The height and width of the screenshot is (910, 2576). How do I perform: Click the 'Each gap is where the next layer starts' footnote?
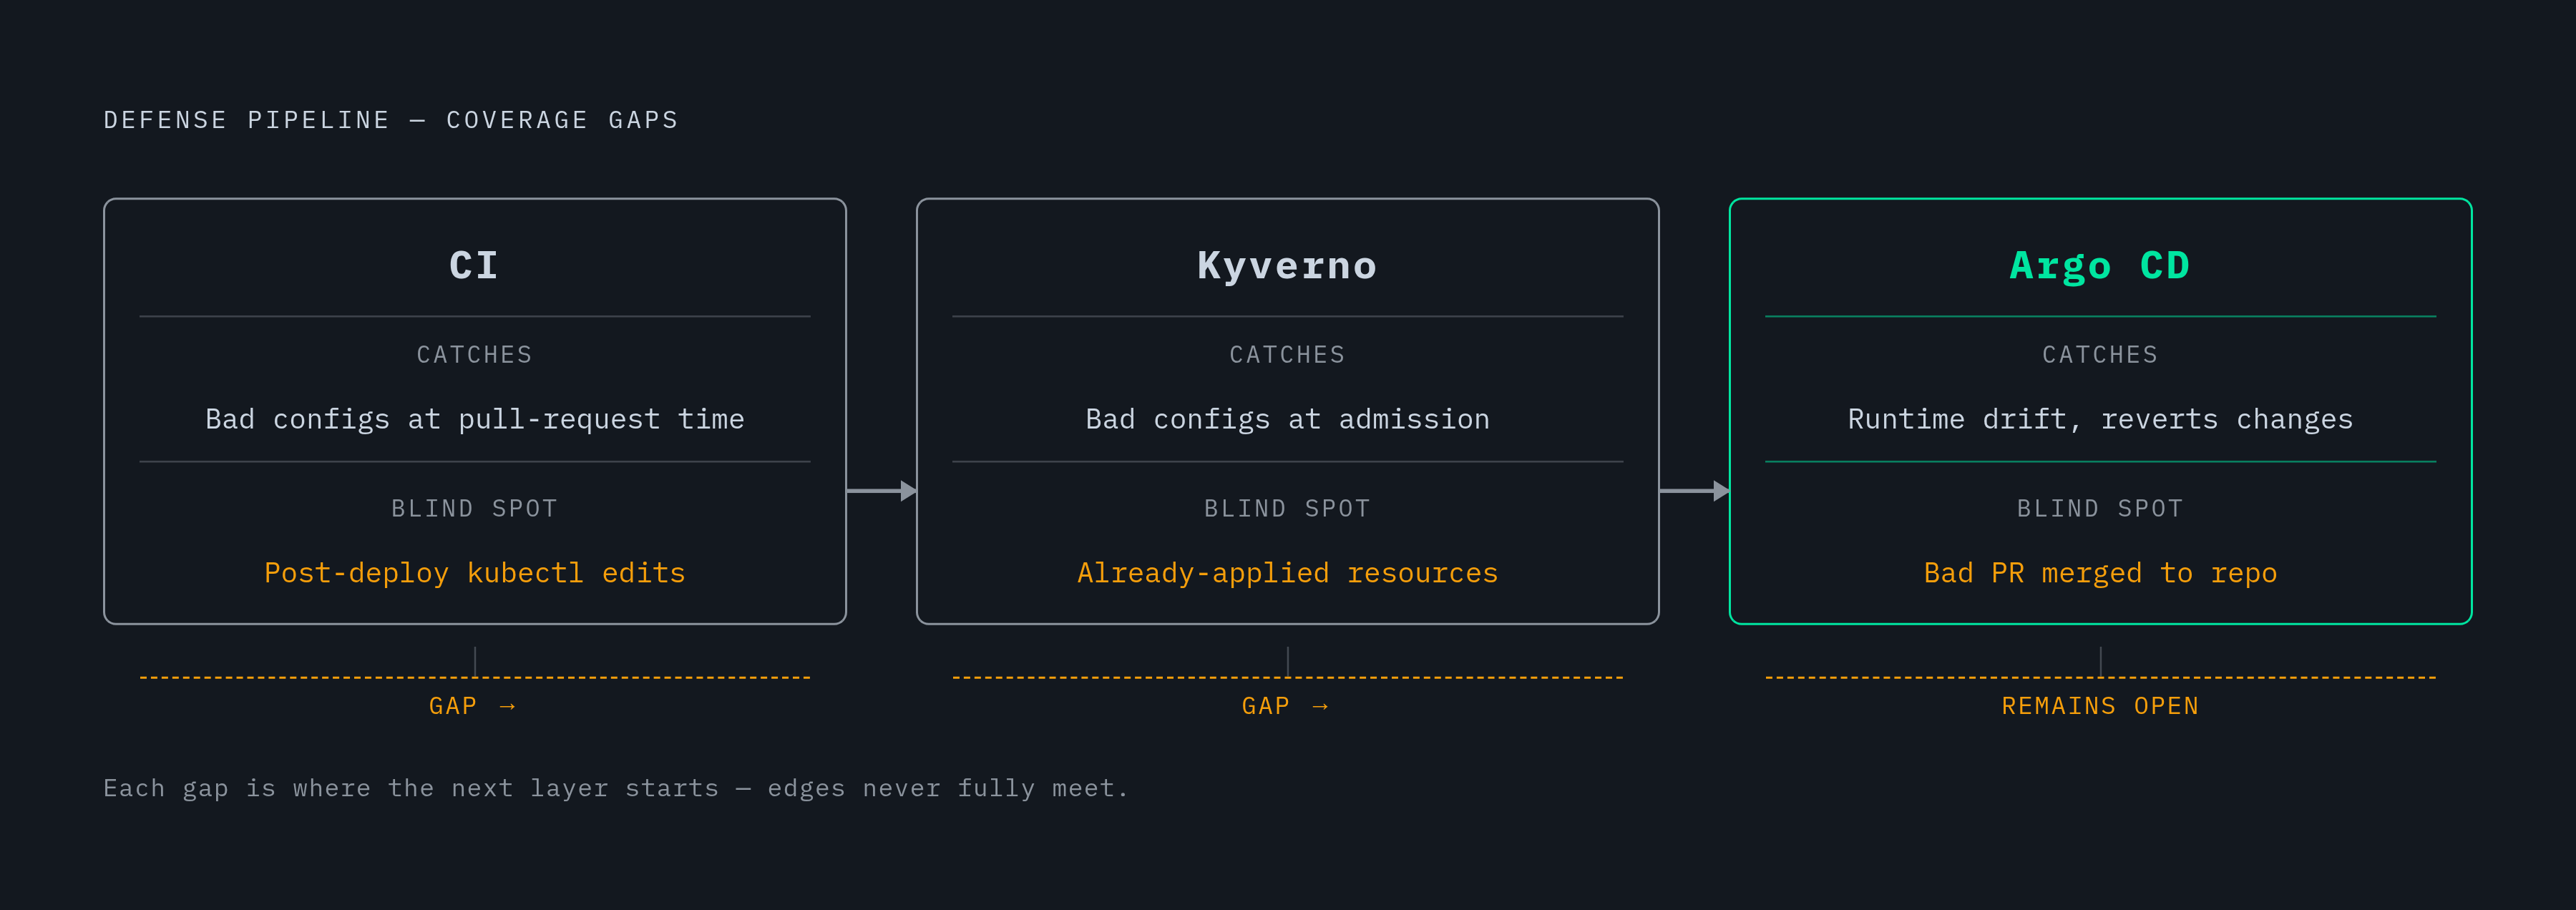616,788
